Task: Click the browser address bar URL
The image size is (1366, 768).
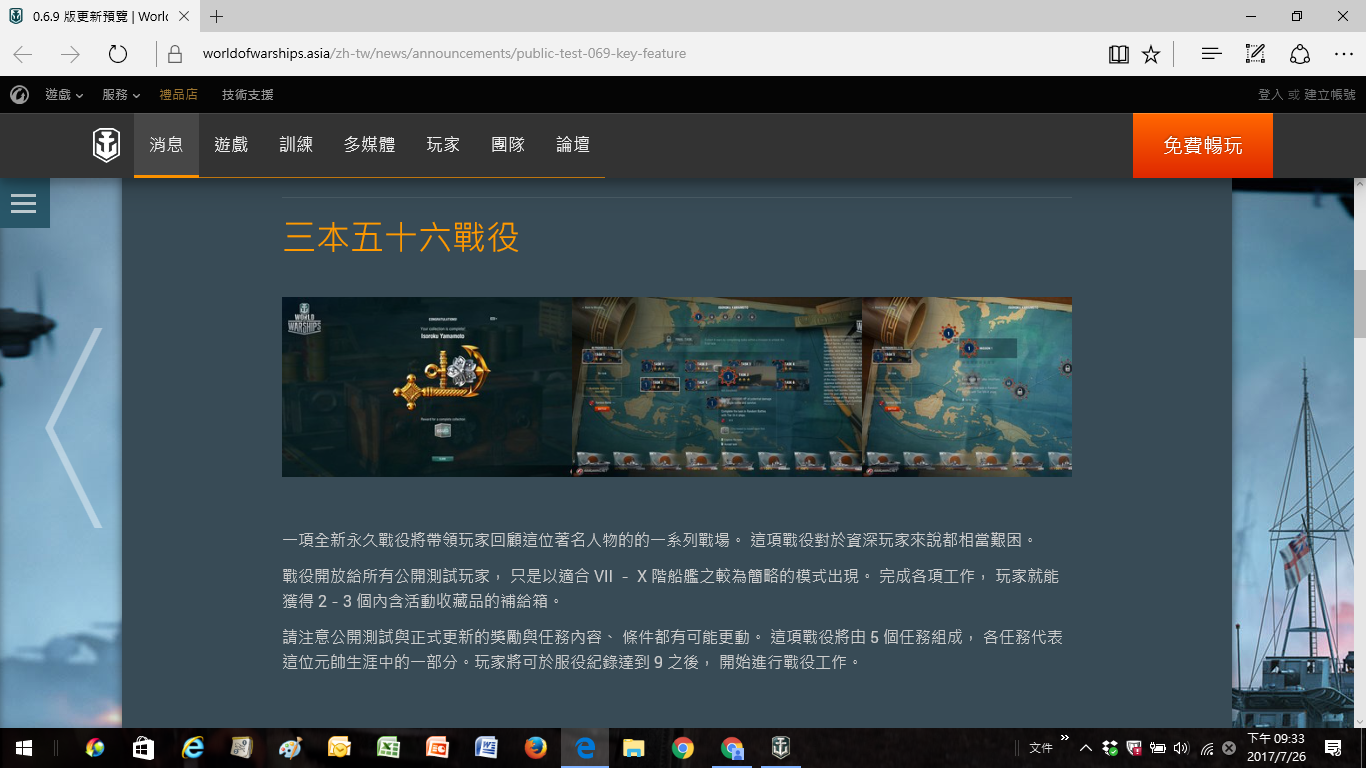Action: [444, 54]
